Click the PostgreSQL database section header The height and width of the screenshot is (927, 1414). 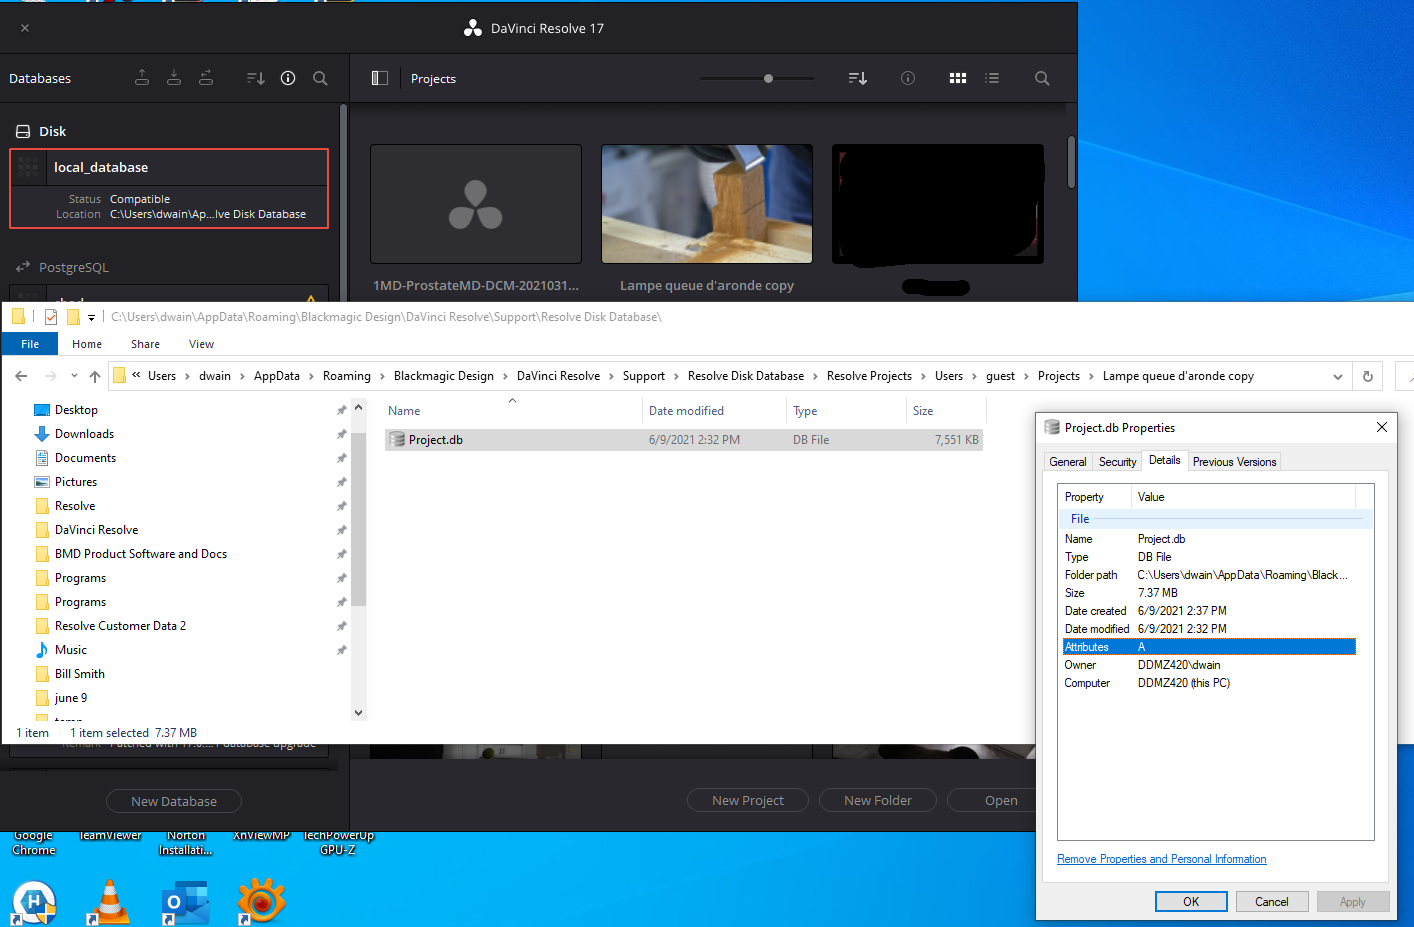tap(62, 267)
